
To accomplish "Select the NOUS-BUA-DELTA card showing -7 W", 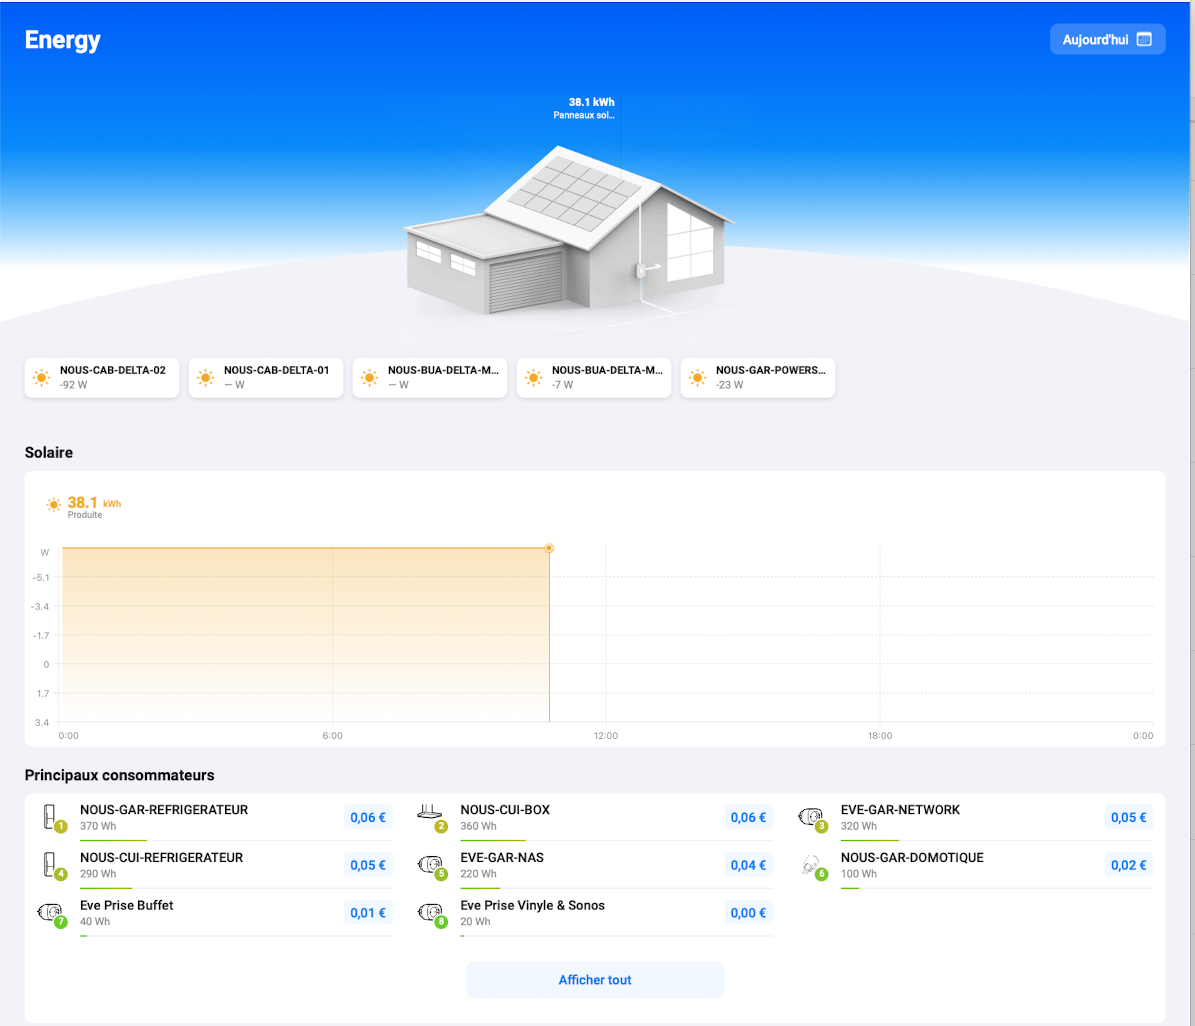I will tap(593, 377).
